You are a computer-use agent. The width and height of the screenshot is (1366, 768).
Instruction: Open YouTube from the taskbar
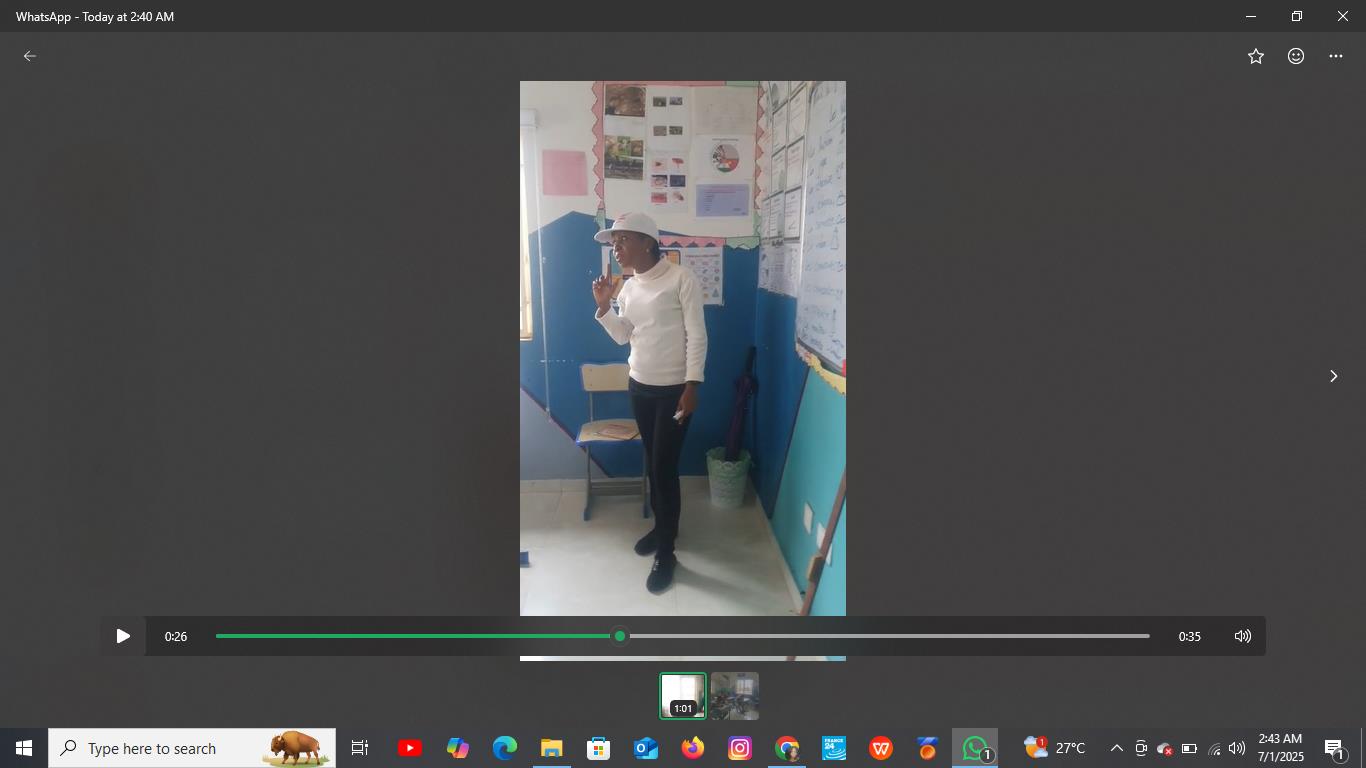coord(409,748)
